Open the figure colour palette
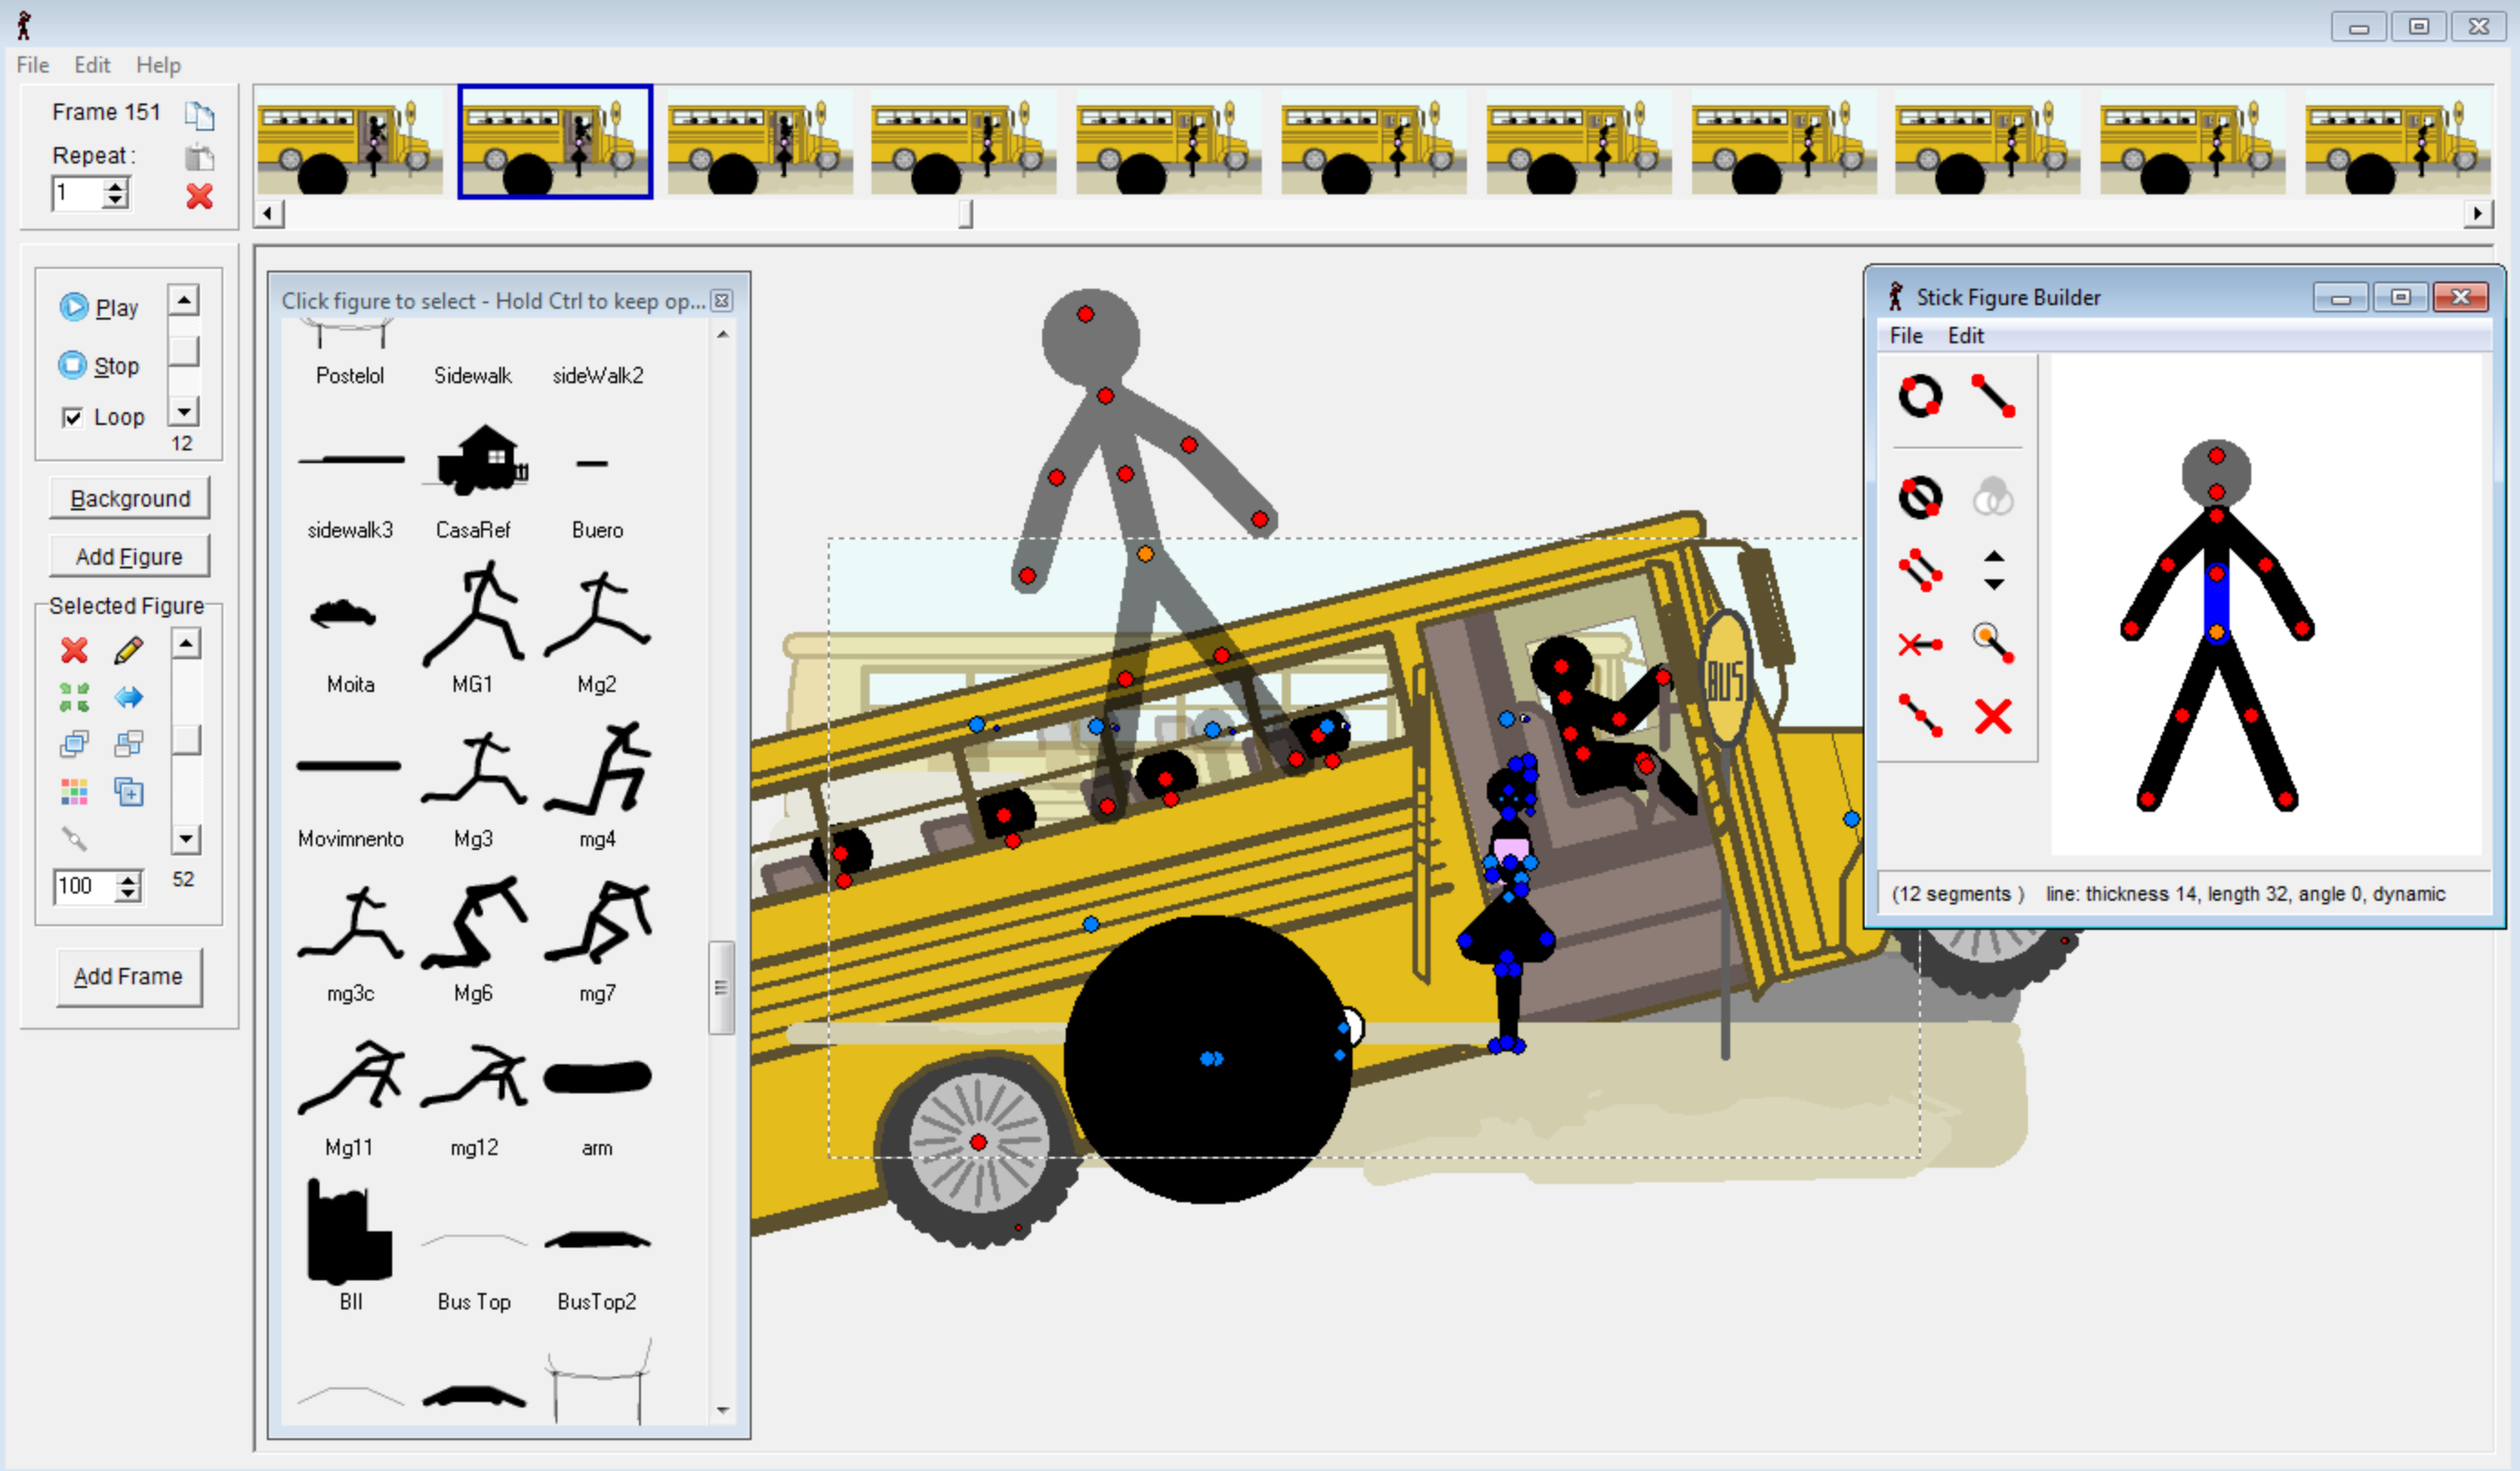Viewport: 2520px width, 1471px height. [73, 792]
